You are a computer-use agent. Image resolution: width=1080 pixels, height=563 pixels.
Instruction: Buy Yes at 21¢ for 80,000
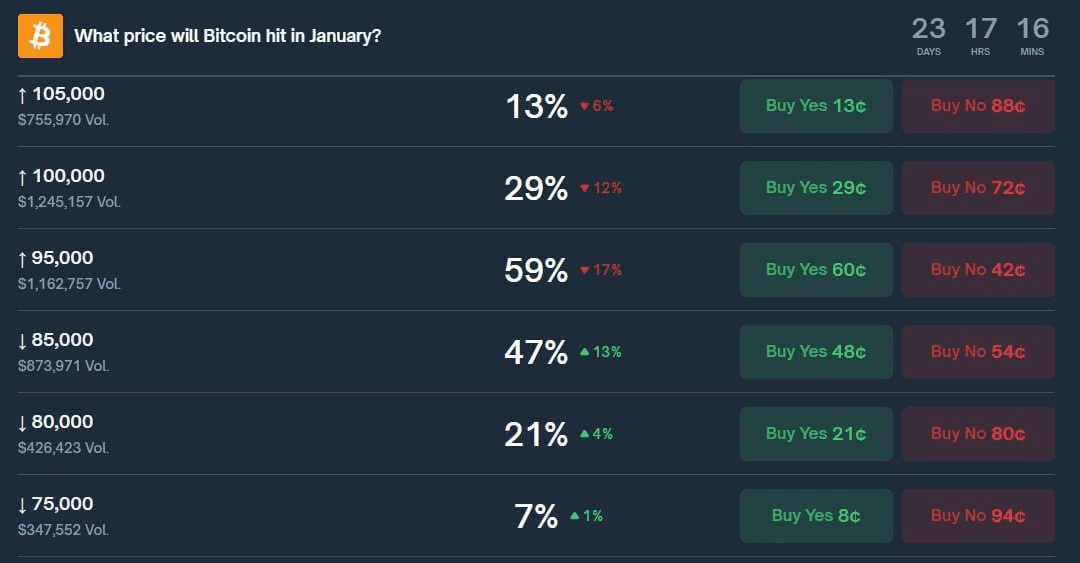816,434
